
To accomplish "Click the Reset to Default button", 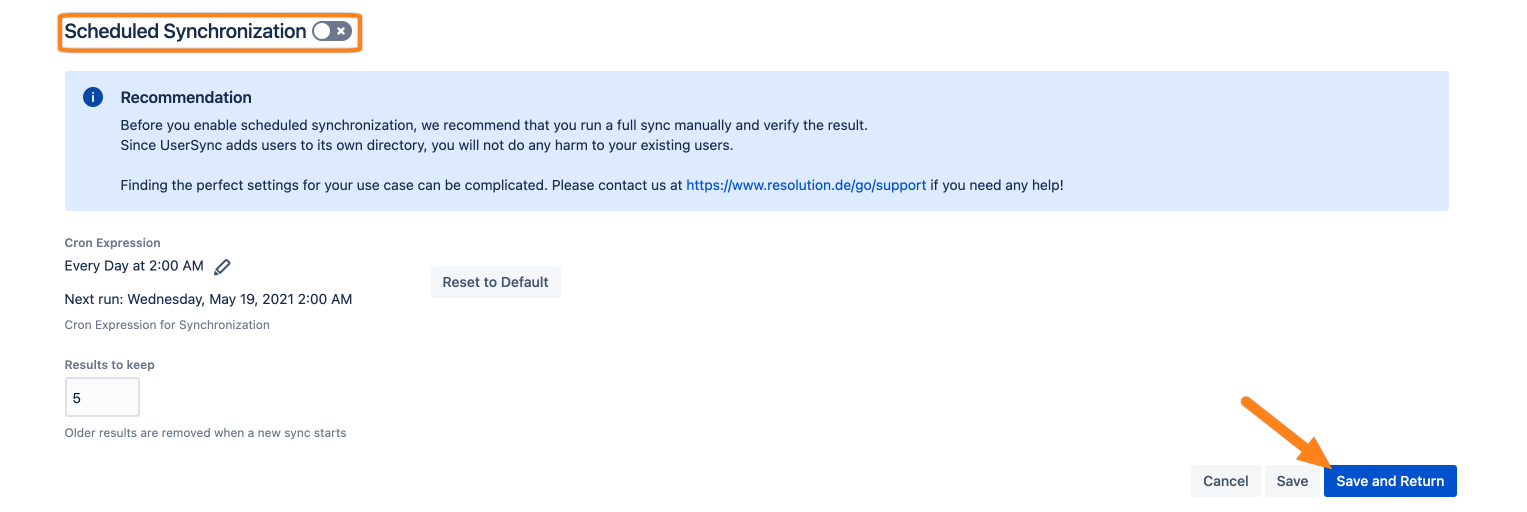I will click(x=496, y=282).
